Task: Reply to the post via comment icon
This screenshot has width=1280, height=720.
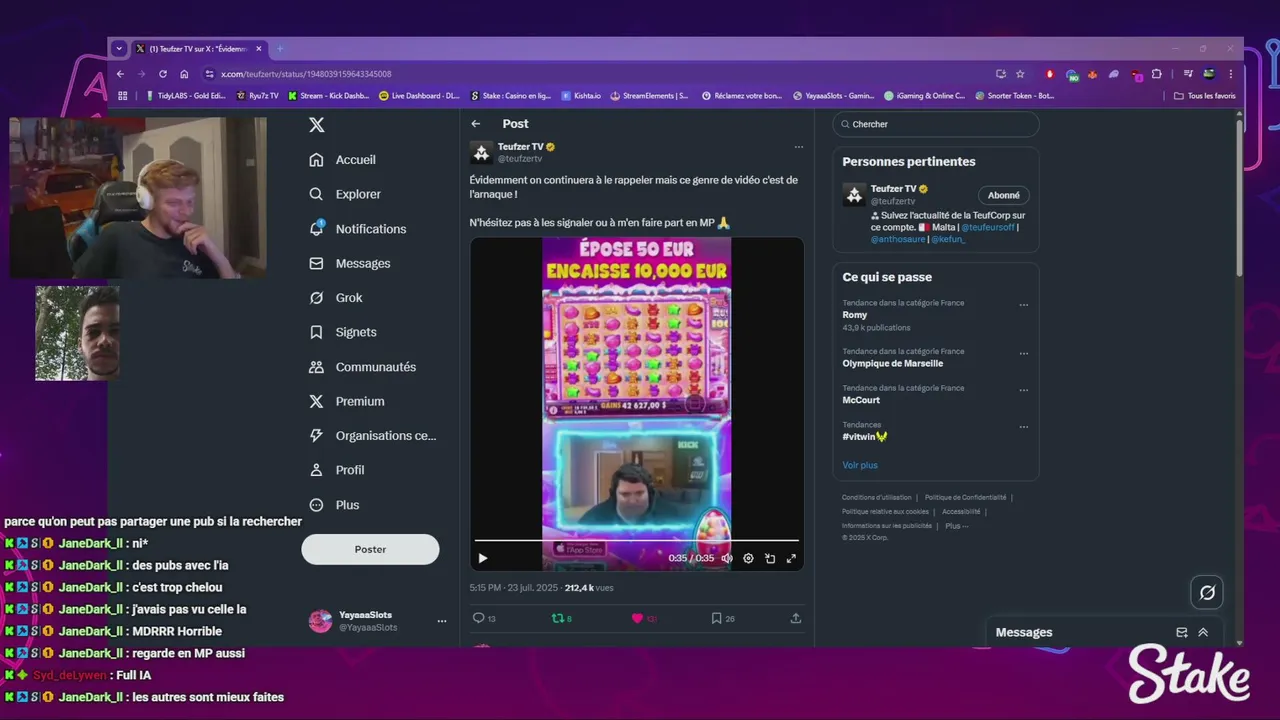Action: point(478,618)
